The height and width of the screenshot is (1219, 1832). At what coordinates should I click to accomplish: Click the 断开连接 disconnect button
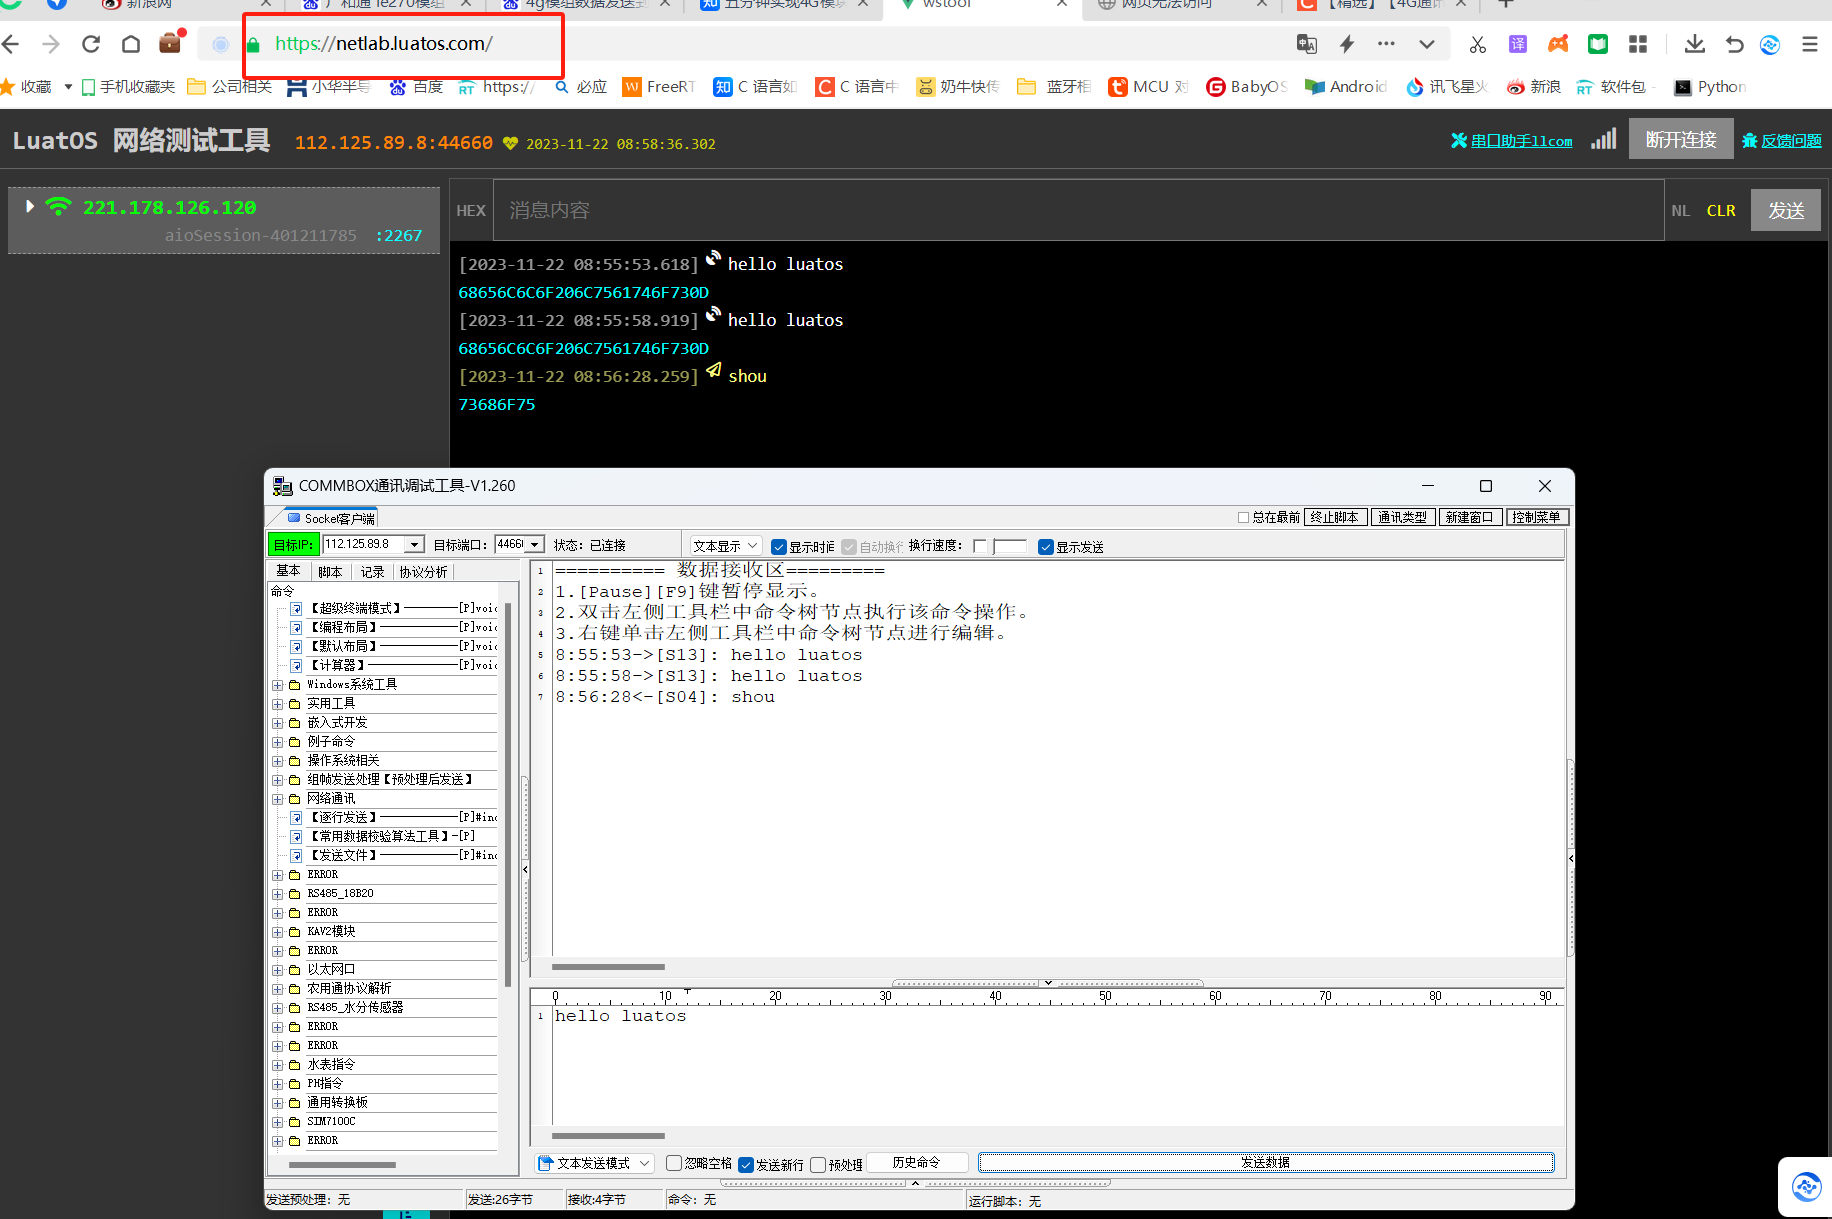pyautogui.click(x=1681, y=139)
